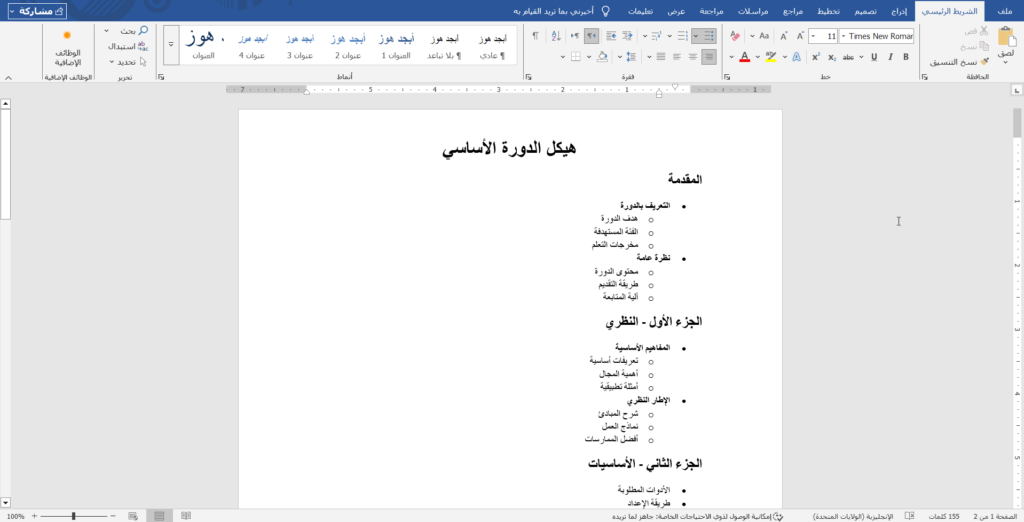This screenshot has width=1024, height=522.
Task: Click the font size box showing 11
Action: tap(823, 36)
